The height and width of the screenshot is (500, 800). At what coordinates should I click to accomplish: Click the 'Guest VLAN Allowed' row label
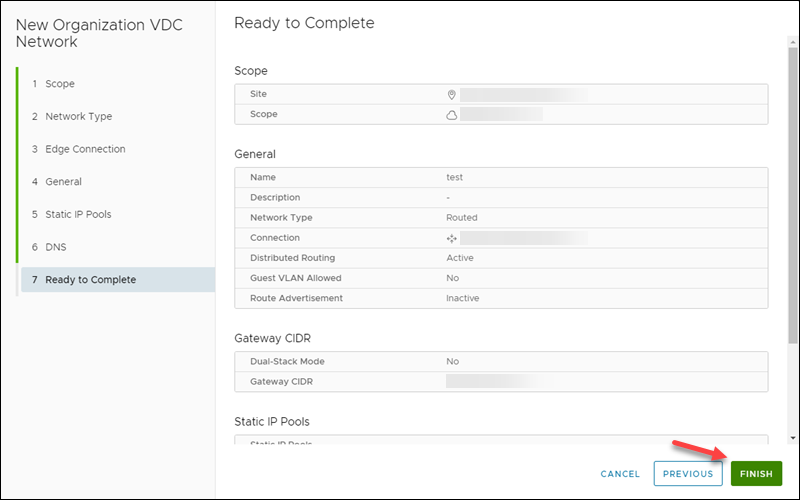(x=296, y=278)
